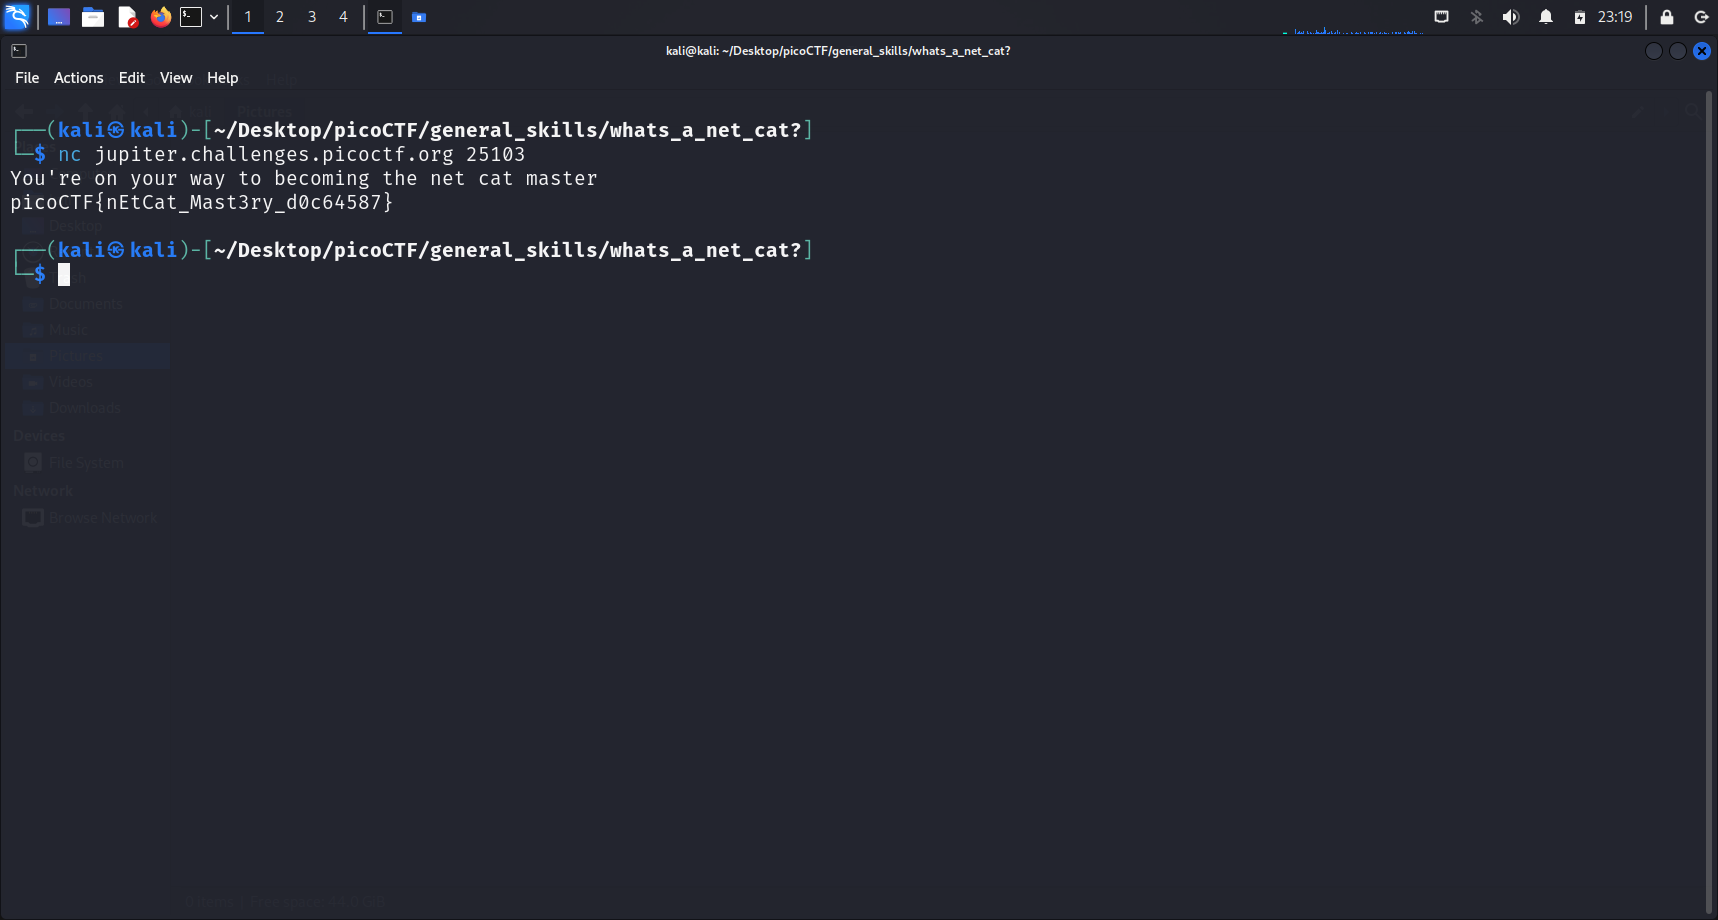Open the wired network connection icon

(1441, 17)
